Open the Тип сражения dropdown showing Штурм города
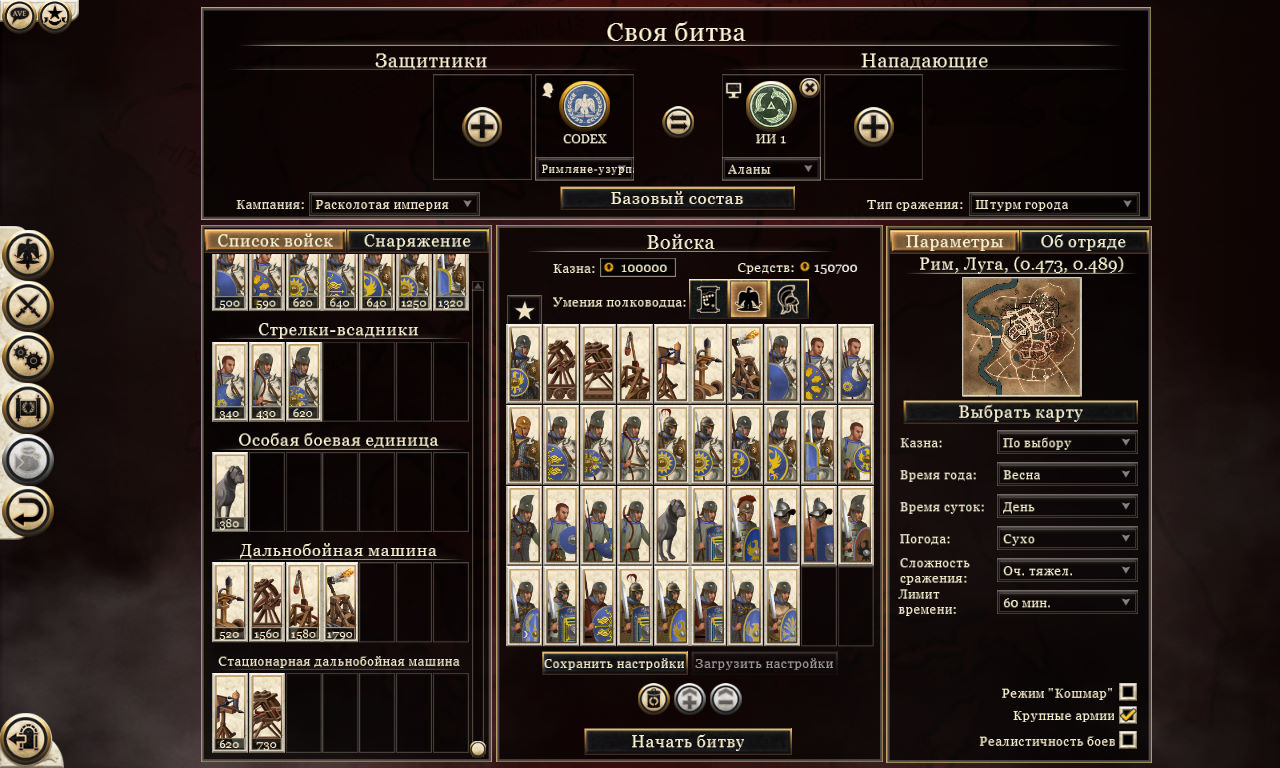 [x=1054, y=204]
